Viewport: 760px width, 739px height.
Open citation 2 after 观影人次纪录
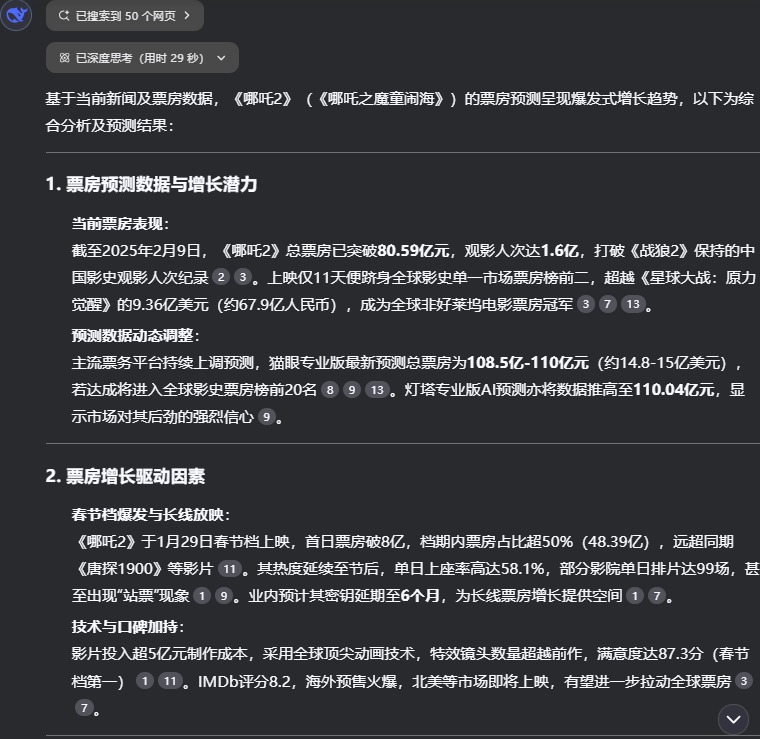tap(221, 279)
